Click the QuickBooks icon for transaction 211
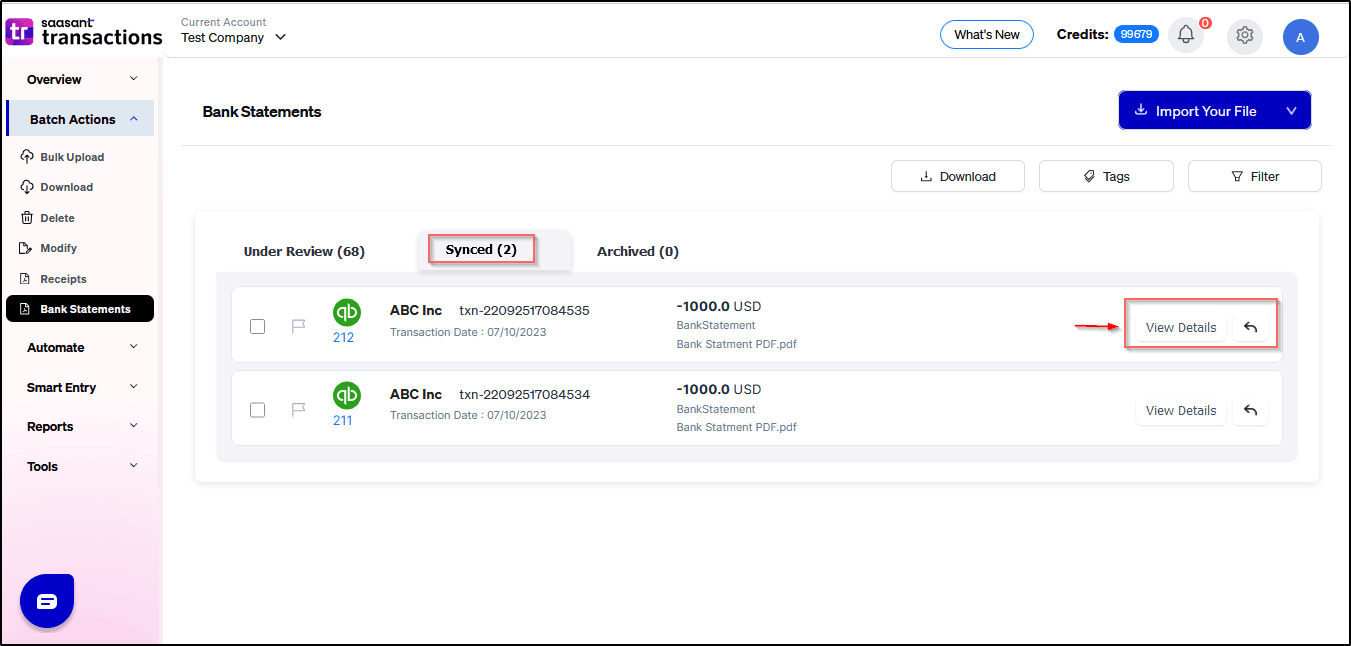Viewport: 1351px width, 646px height. (x=346, y=396)
